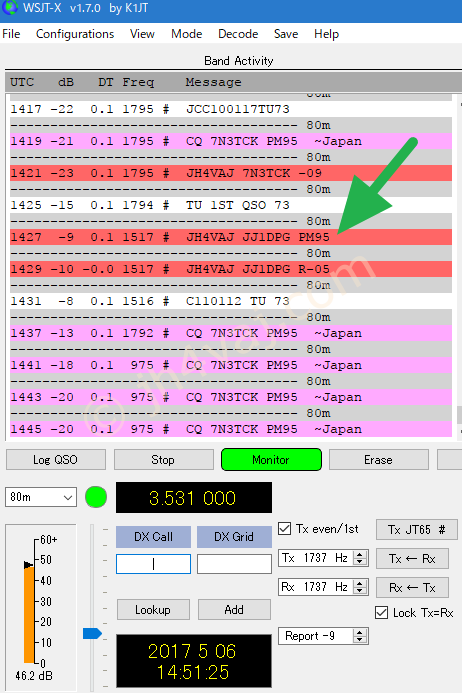Click the 2017 5 06 14:51:25 clock display
The width and height of the screenshot is (462, 693).
(194, 661)
